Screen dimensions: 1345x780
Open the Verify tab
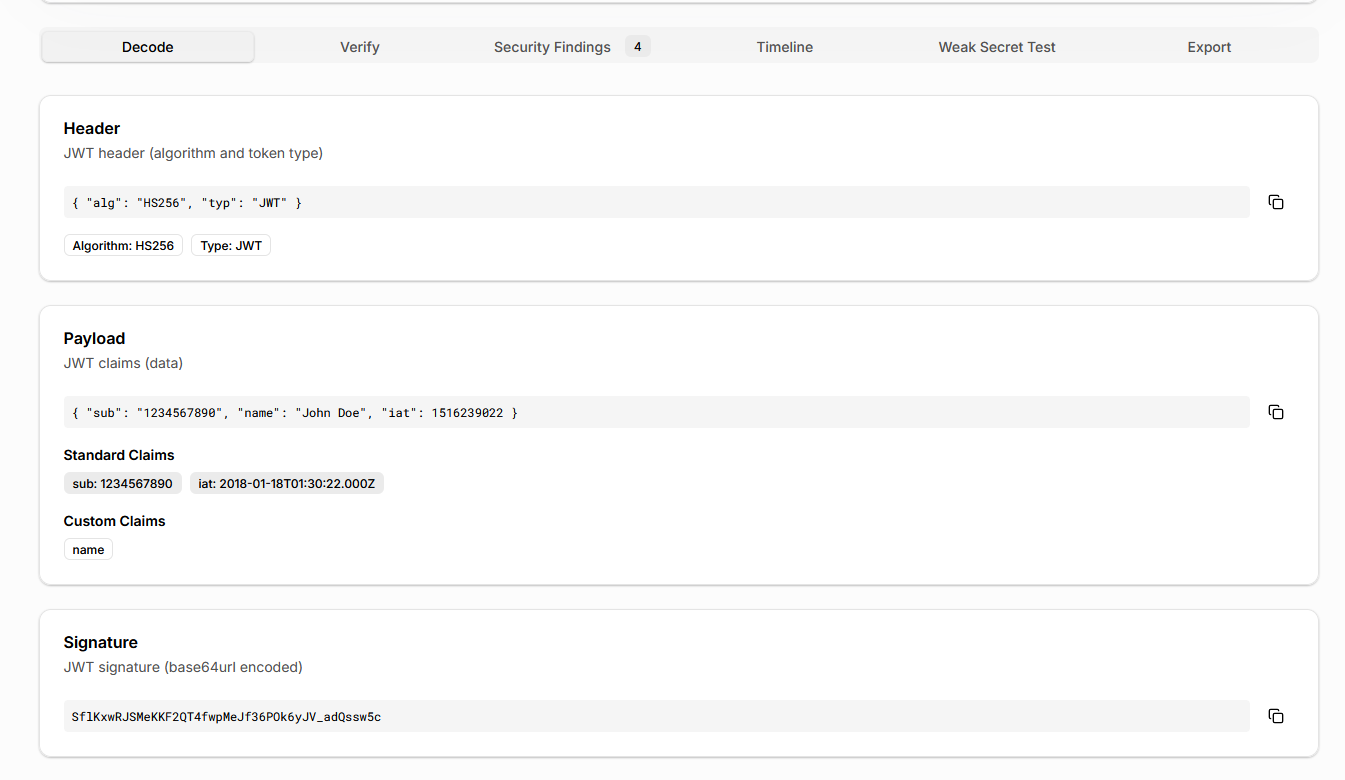(360, 47)
